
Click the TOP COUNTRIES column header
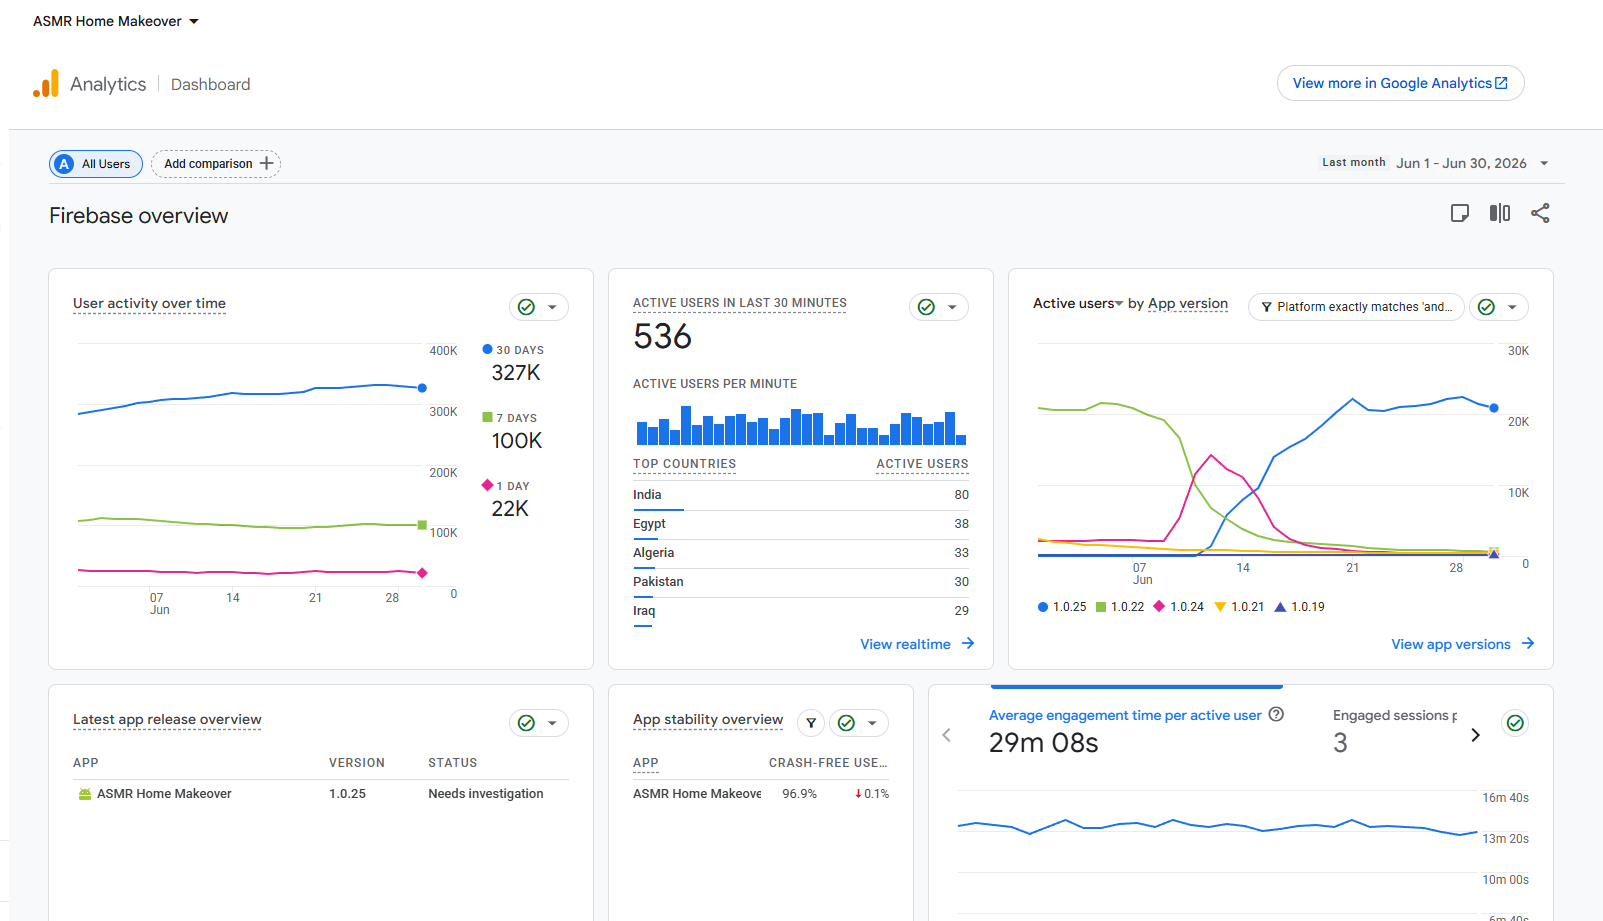684,464
